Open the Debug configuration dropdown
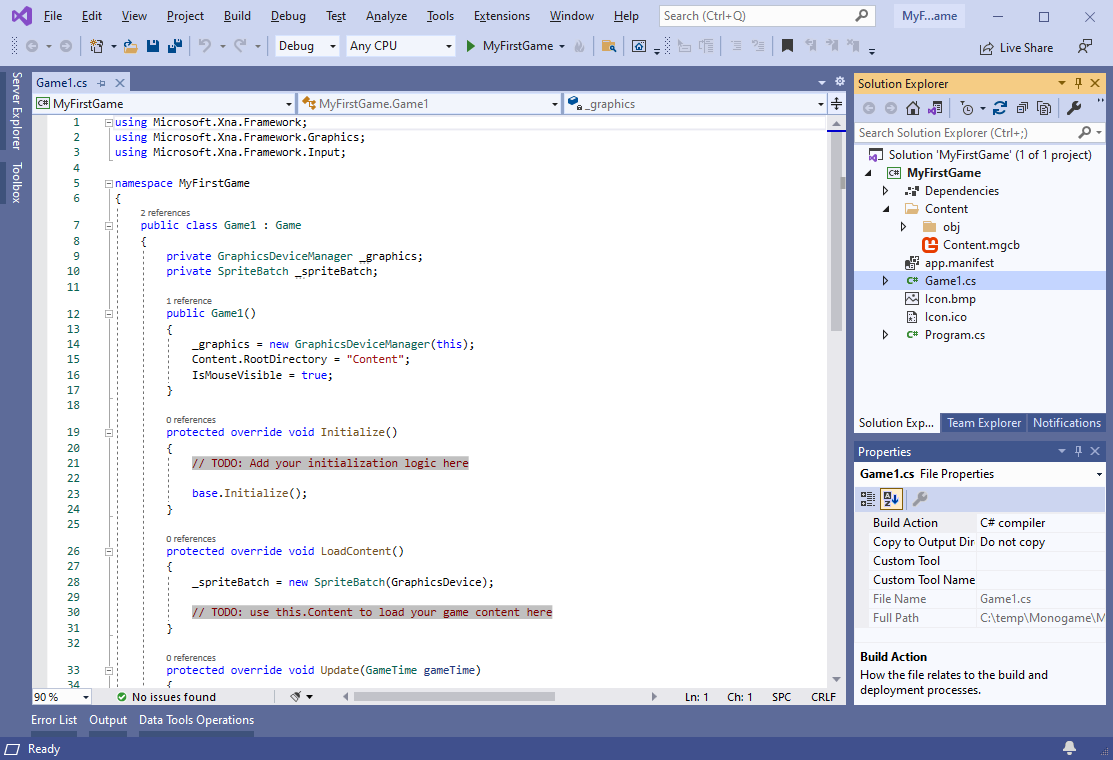This screenshot has width=1113, height=760. [x=307, y=46]
